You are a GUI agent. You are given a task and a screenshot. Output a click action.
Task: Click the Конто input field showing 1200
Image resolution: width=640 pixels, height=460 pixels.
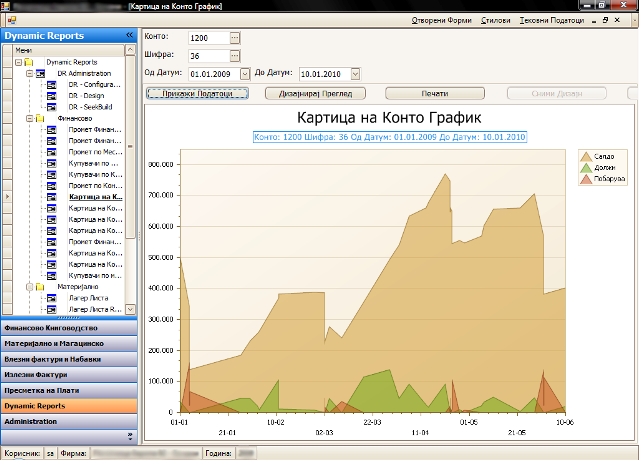[x=209, y=38]
